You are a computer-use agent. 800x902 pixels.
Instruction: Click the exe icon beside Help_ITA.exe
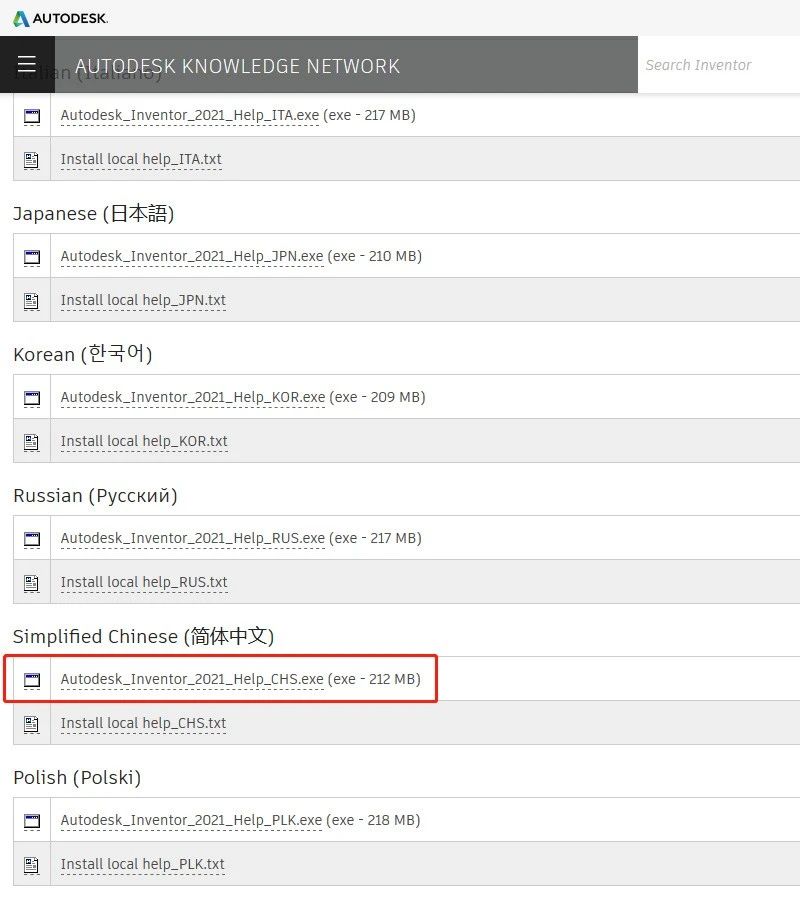pyautogui.click(x=32, y=116)
